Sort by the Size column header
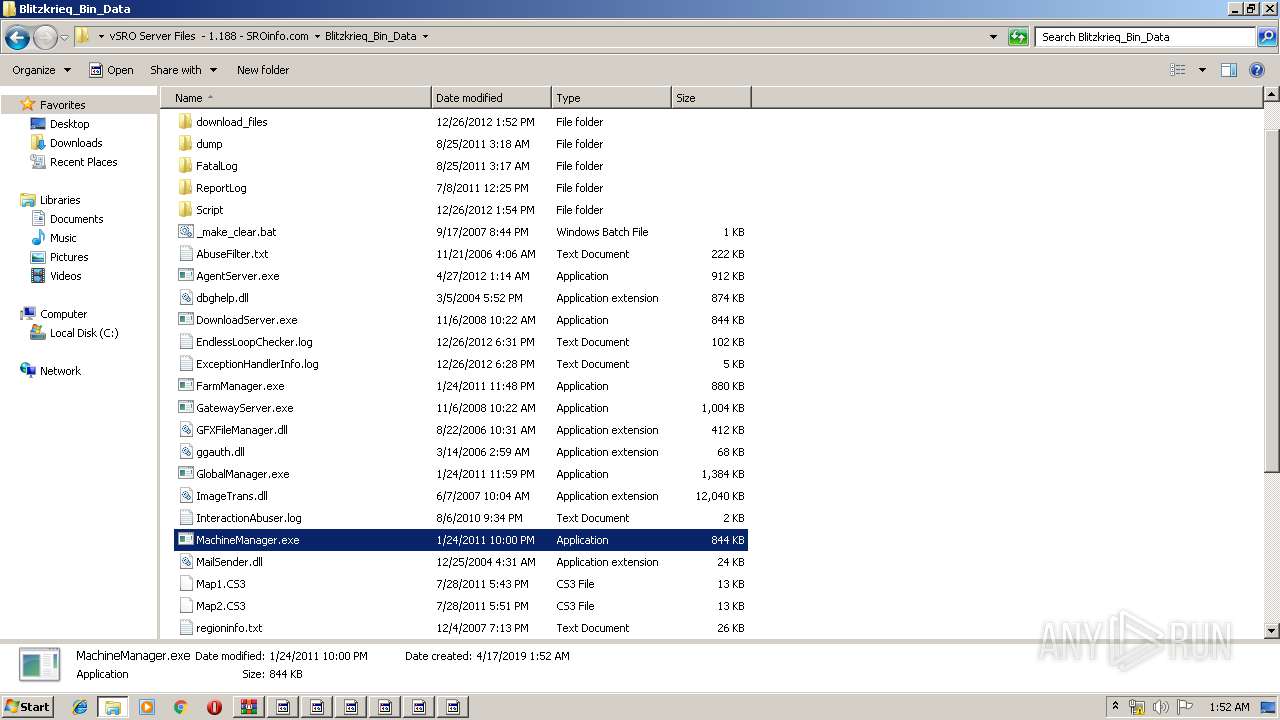1280x720 pixels. click(x=711, y=98)
